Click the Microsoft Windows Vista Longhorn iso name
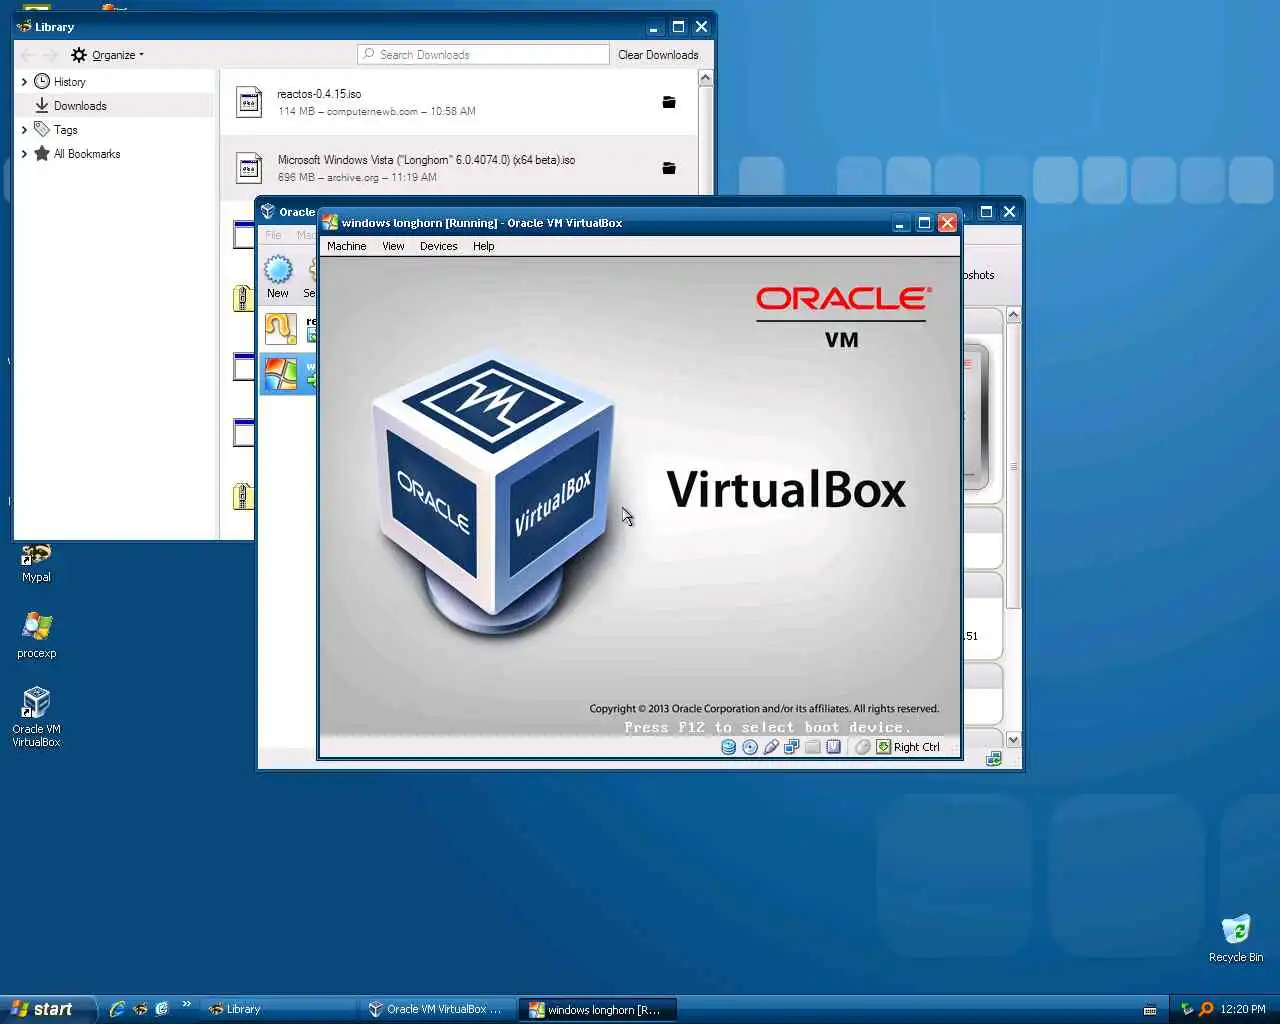The width and height of the screenshot is (1280, 1024). (x=426, y=160)
